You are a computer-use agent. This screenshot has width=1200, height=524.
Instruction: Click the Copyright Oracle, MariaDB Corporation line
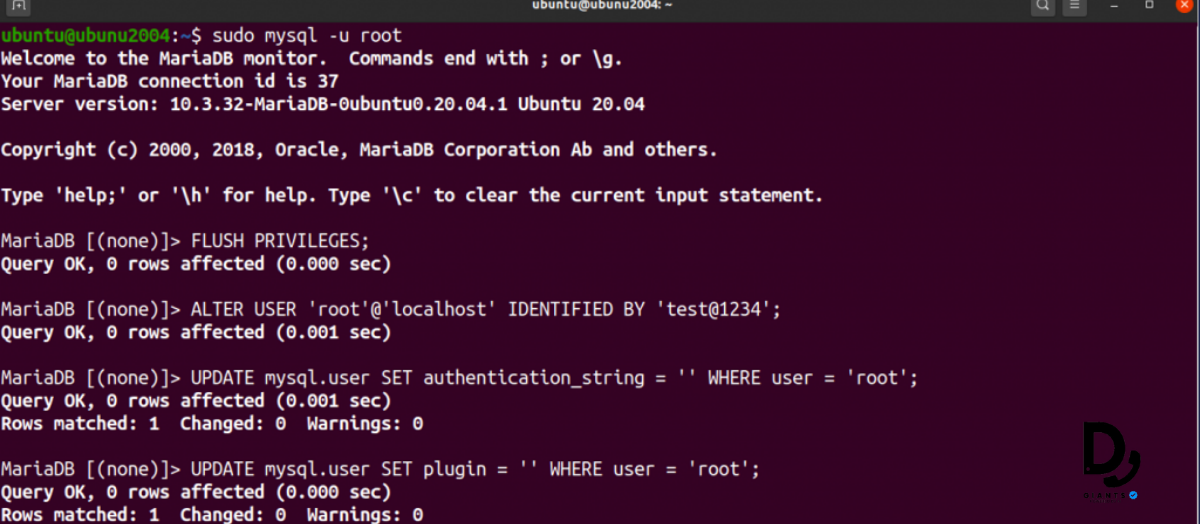pos(359,150)
